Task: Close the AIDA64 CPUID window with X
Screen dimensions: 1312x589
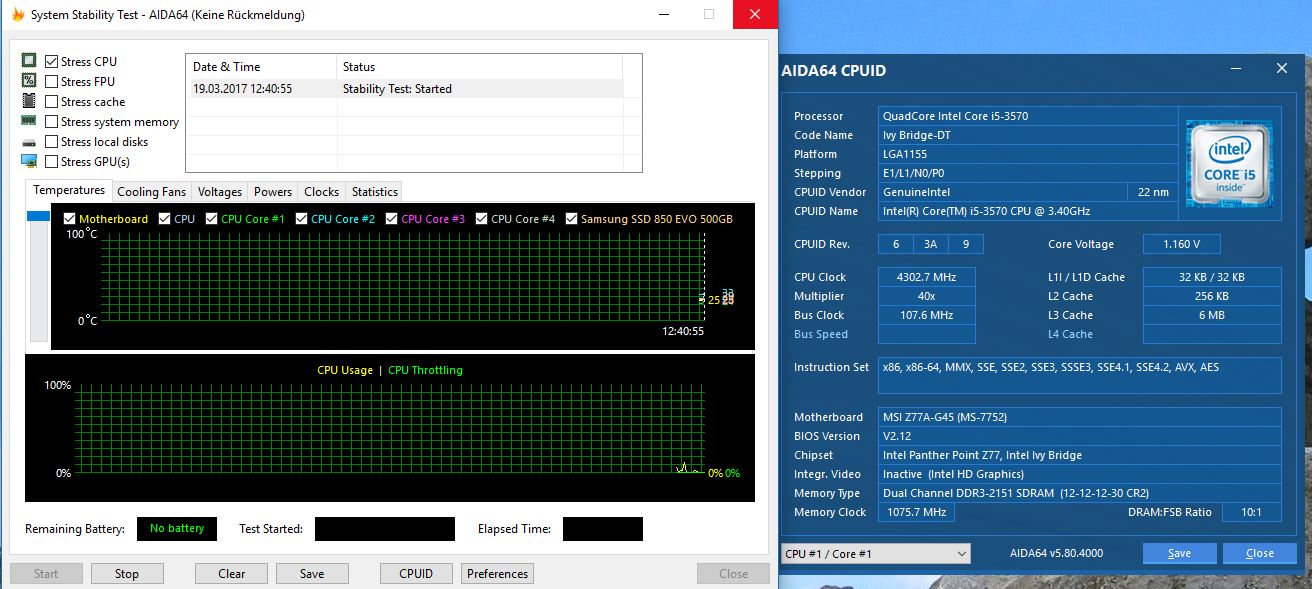Action: pos(1282,69)
